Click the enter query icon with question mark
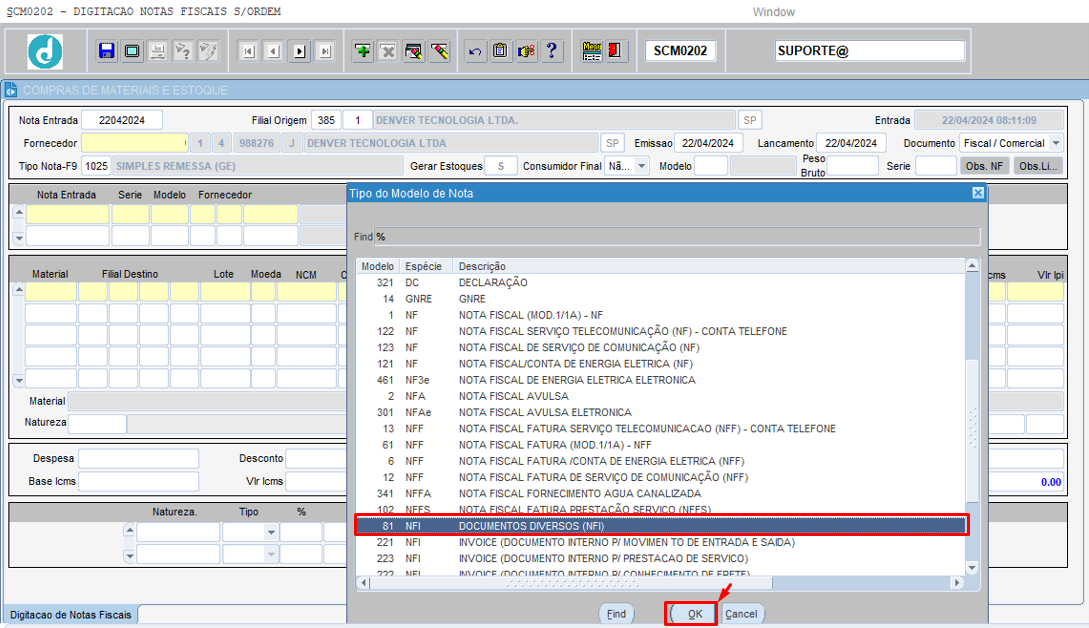 [183, 51]
